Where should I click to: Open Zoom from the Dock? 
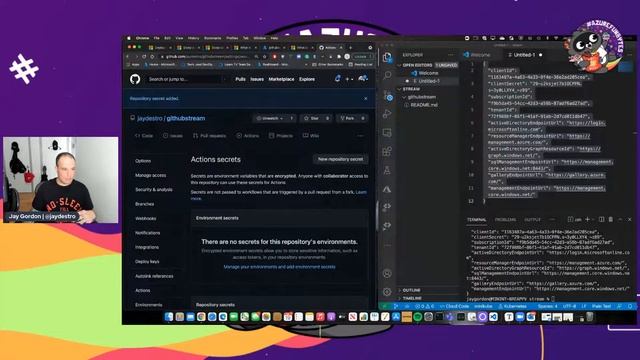click(x=520, y=317)
